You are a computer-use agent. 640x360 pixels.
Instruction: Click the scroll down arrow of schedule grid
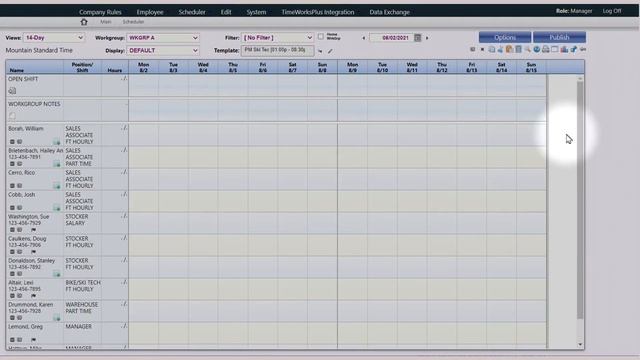point(580,345)
